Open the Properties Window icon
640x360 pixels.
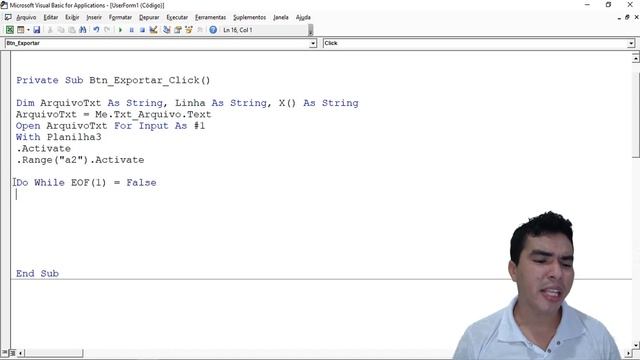[x=178, y=30]
